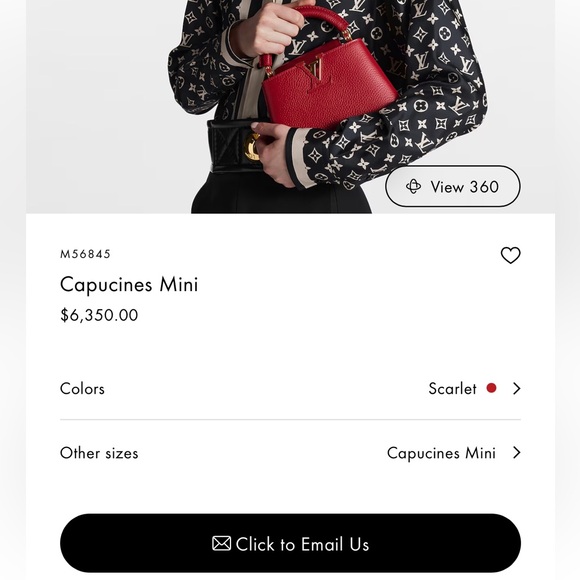Tap the envelope icon on the email button

click(x=221, y=543)
